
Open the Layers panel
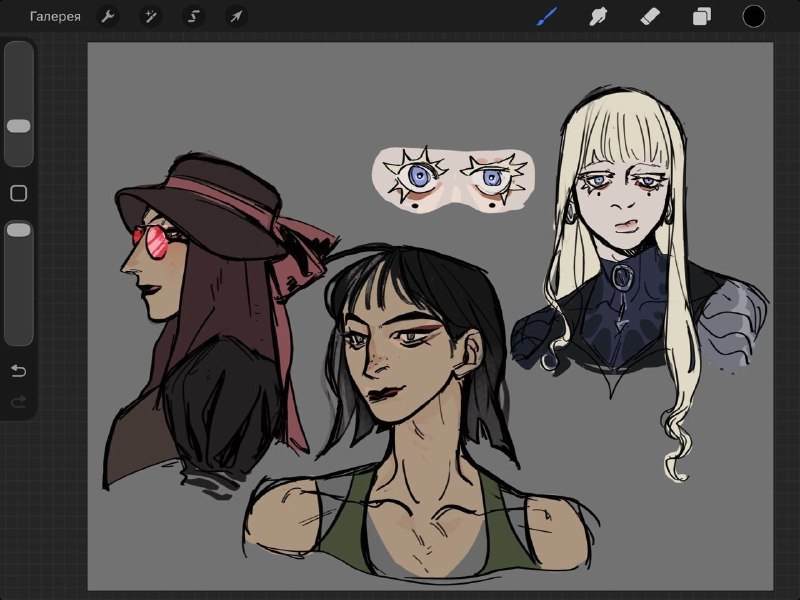coord(702,16)
